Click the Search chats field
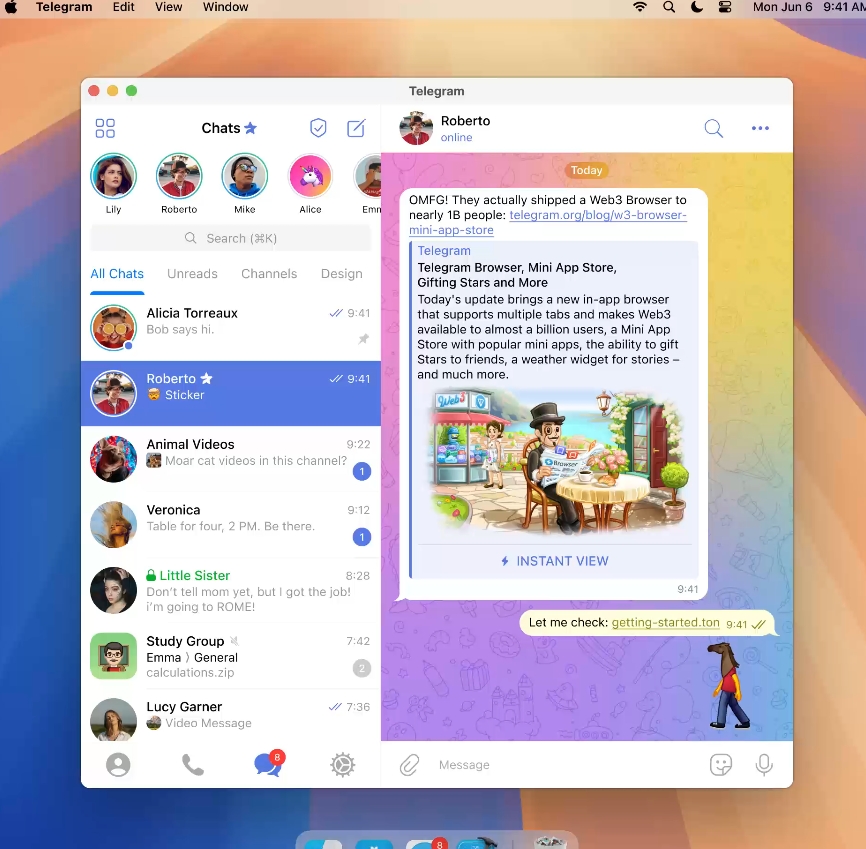 231,238
